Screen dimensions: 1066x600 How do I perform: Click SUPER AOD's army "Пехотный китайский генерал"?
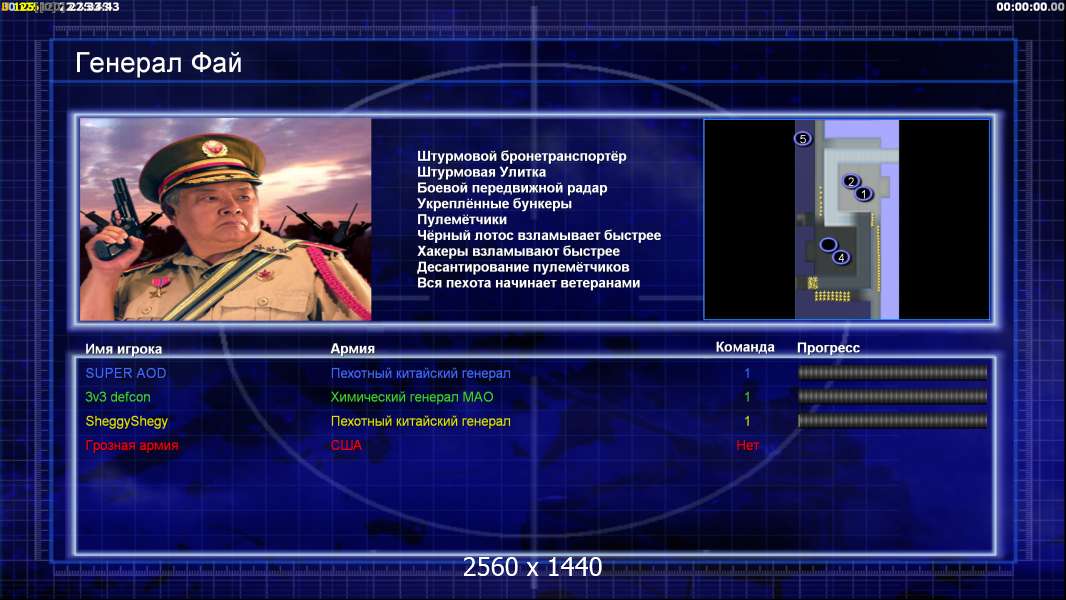pos(420,373)
